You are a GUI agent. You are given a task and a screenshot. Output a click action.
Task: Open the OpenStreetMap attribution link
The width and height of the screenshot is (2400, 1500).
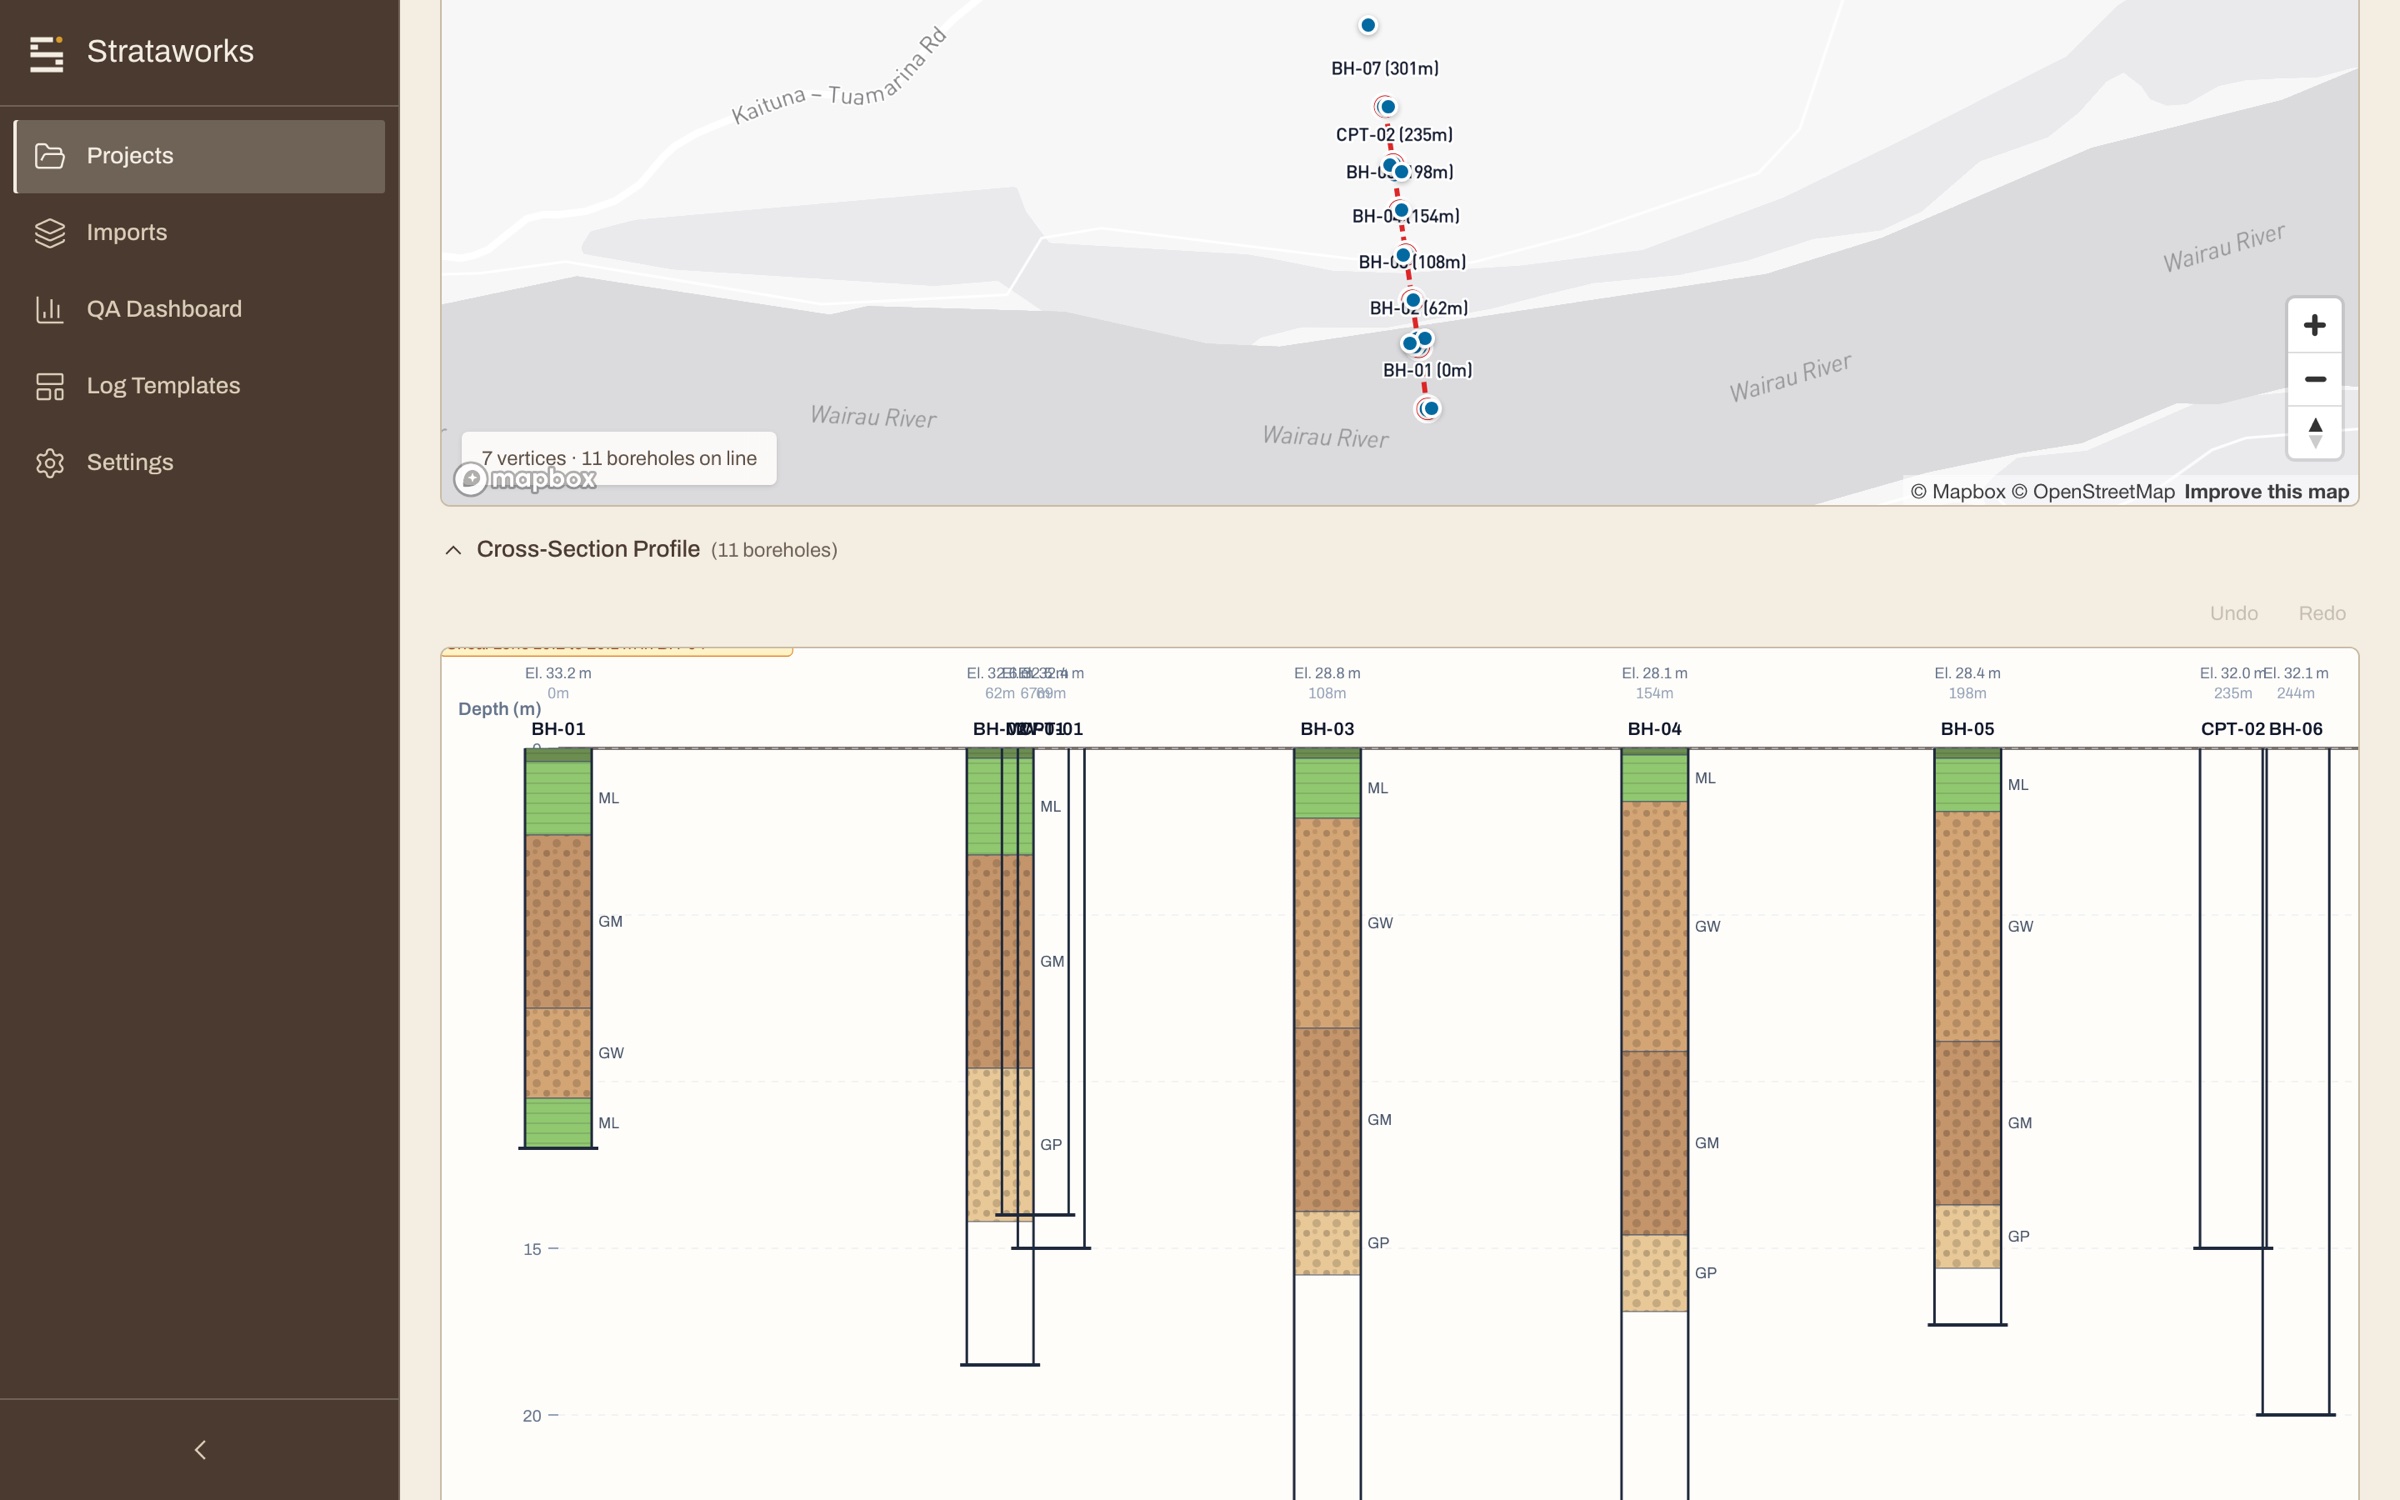pyautogui.click(x=2092, y=492)
